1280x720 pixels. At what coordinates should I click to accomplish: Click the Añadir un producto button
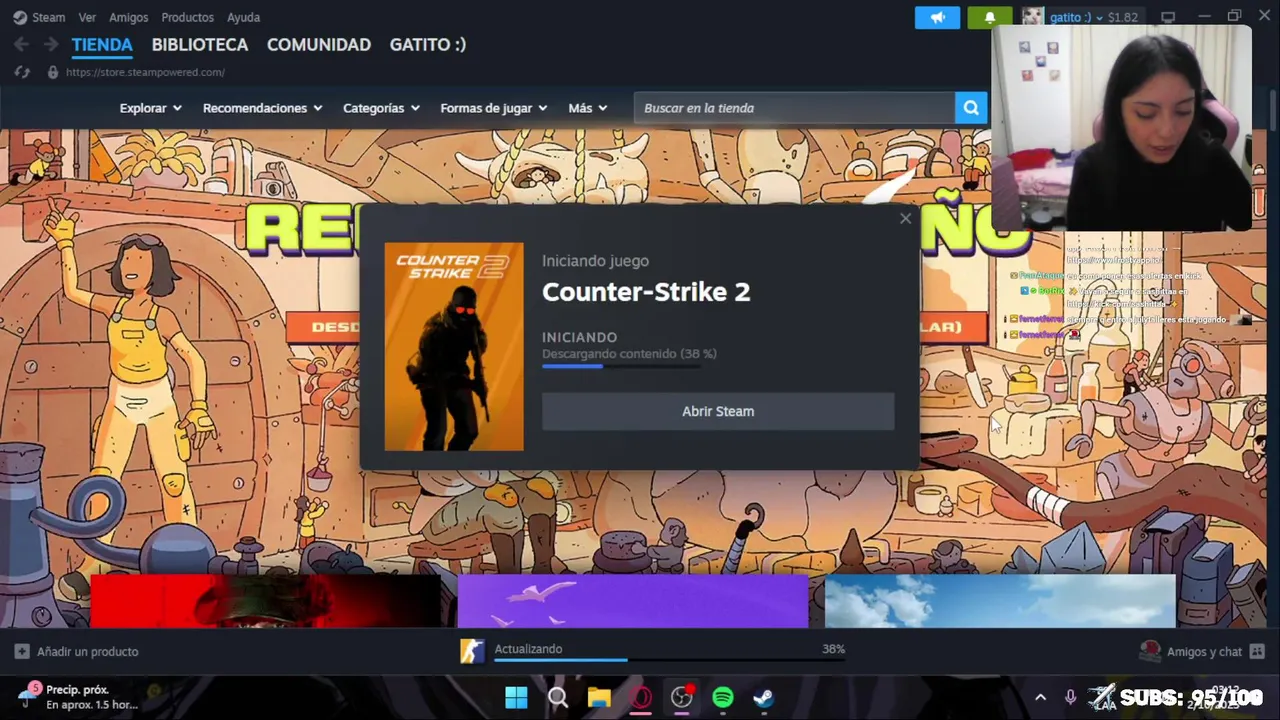click(77, 651)
